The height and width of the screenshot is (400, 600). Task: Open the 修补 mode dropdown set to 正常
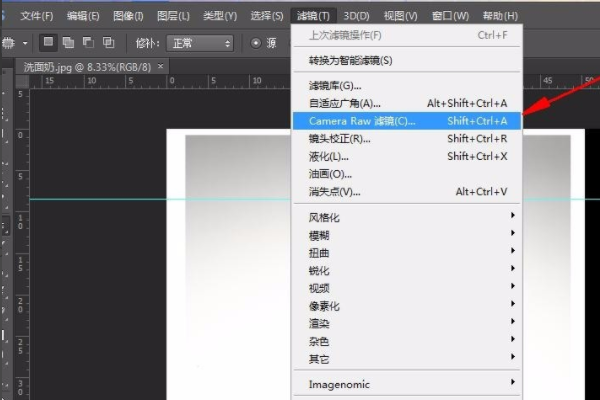pos(199,43)
